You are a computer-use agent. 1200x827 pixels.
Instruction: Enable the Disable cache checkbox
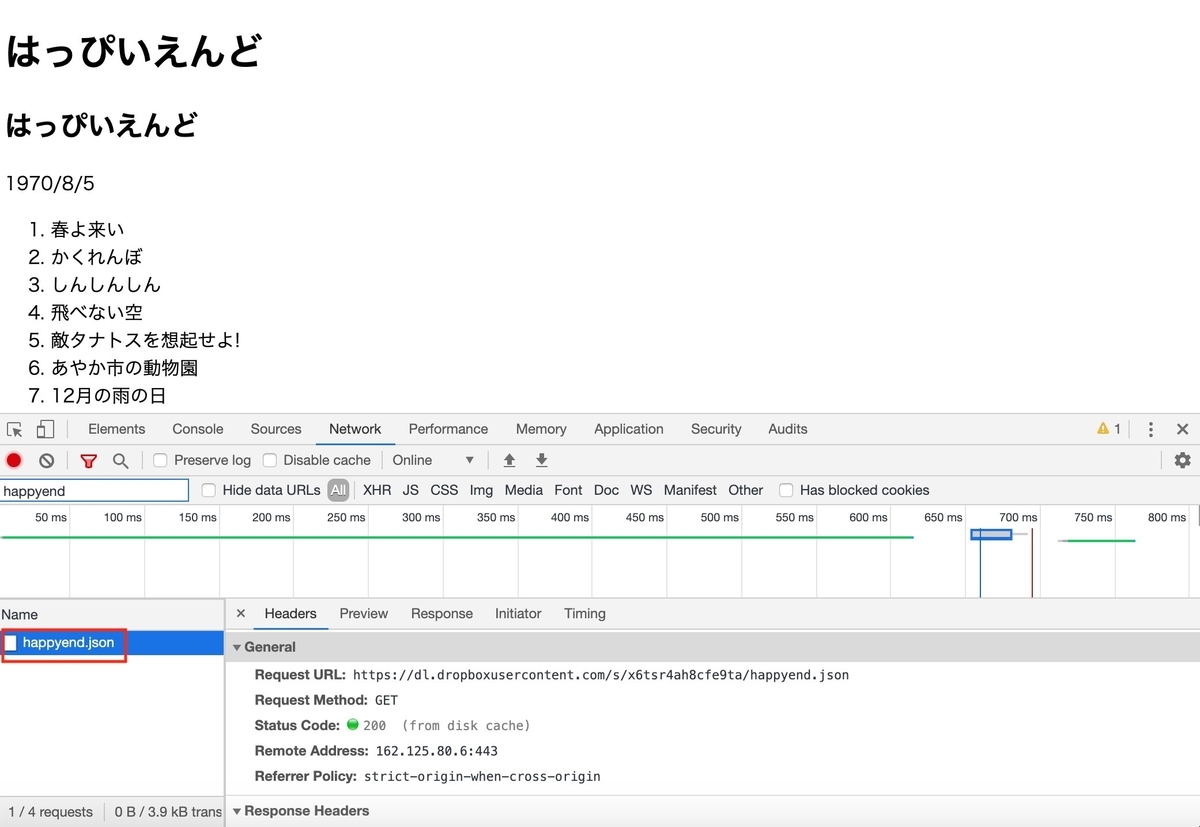(269, 460)
